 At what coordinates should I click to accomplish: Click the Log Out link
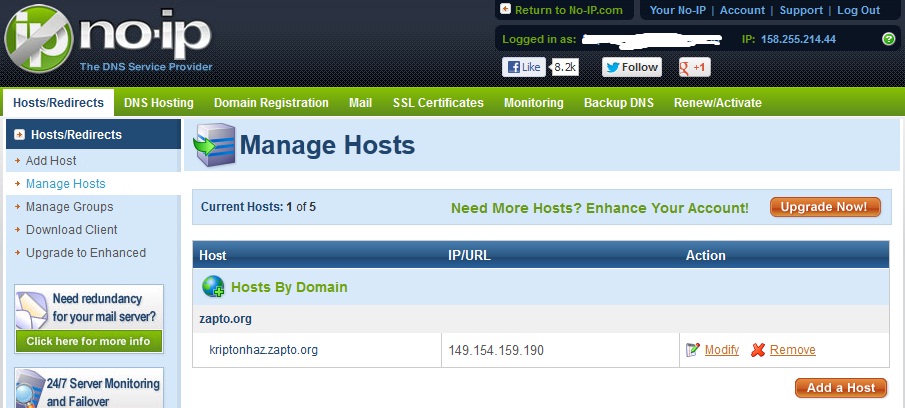858,10
